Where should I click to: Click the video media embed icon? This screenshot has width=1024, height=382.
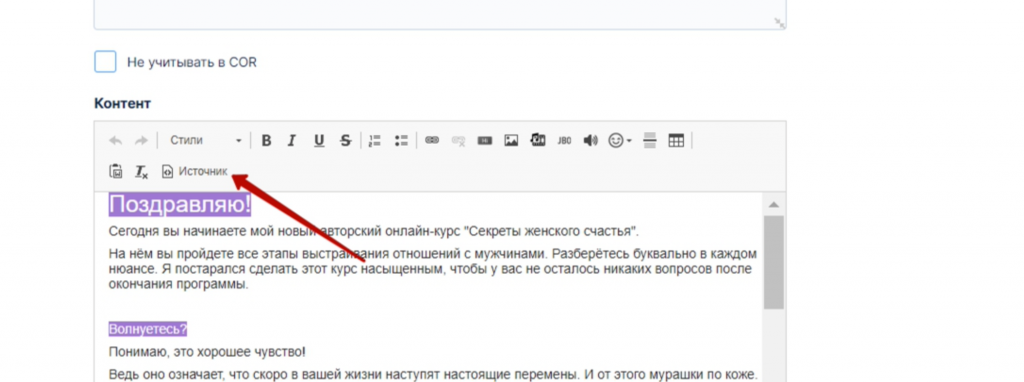point(538,140)
